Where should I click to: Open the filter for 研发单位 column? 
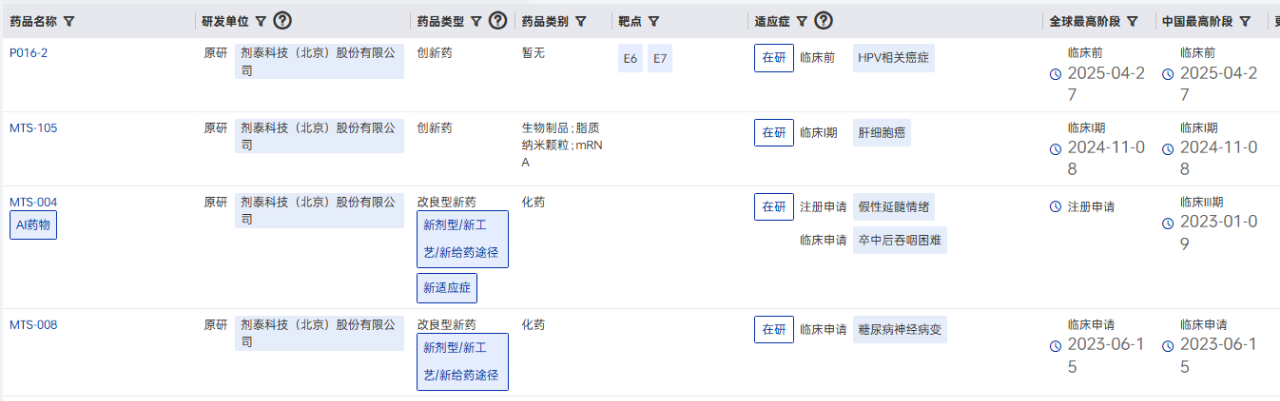pyautogui.click(x=261, y=21)
